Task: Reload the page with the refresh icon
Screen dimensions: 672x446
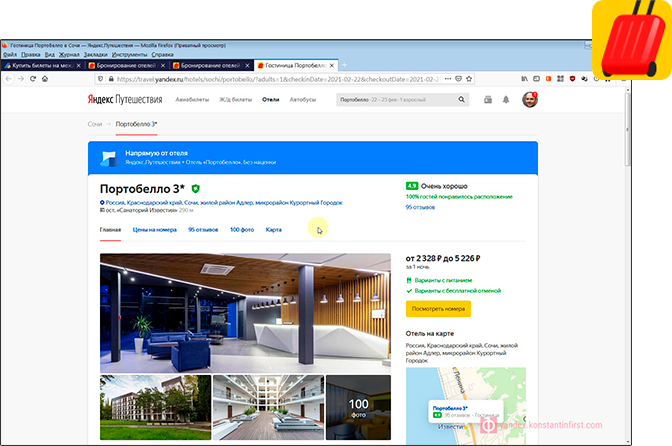Action: point(33,79)
